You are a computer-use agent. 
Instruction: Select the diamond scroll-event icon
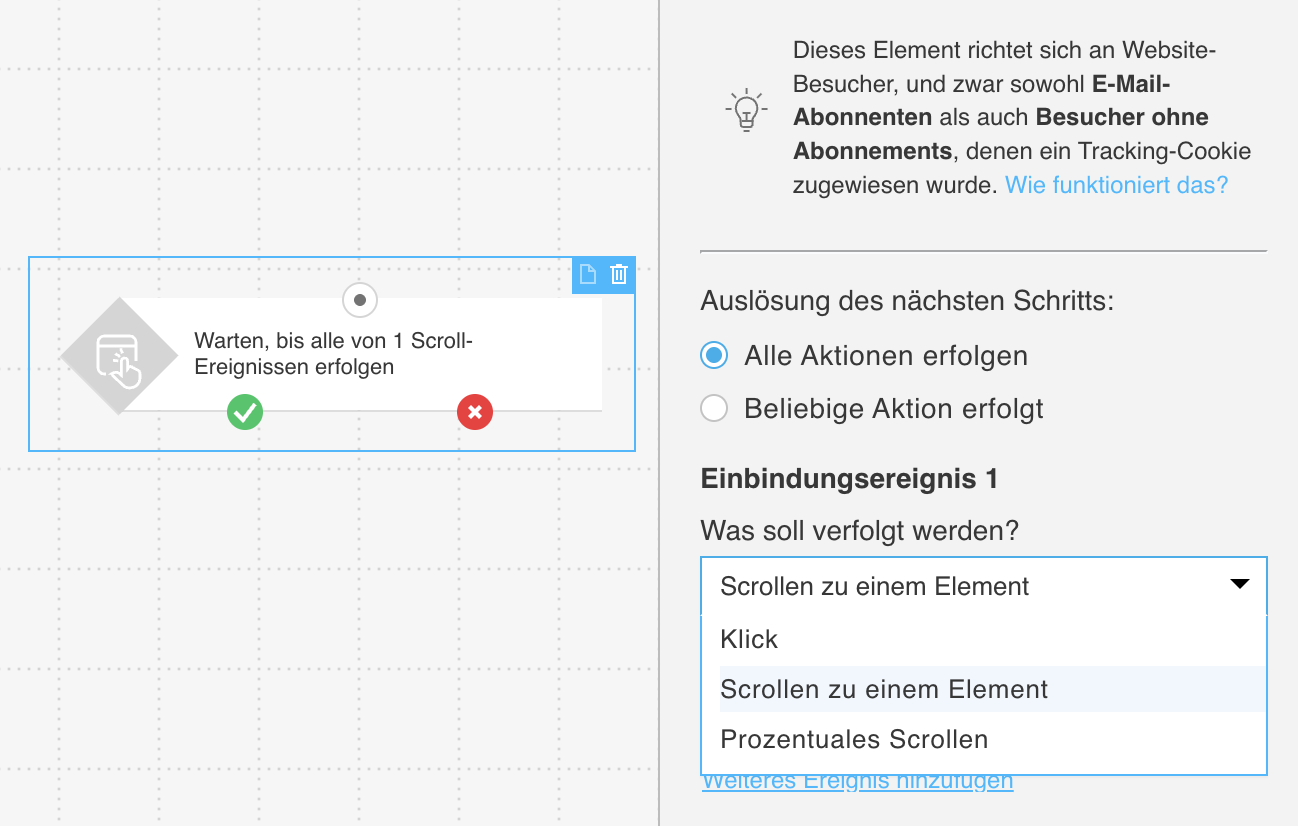pos(119,354)
